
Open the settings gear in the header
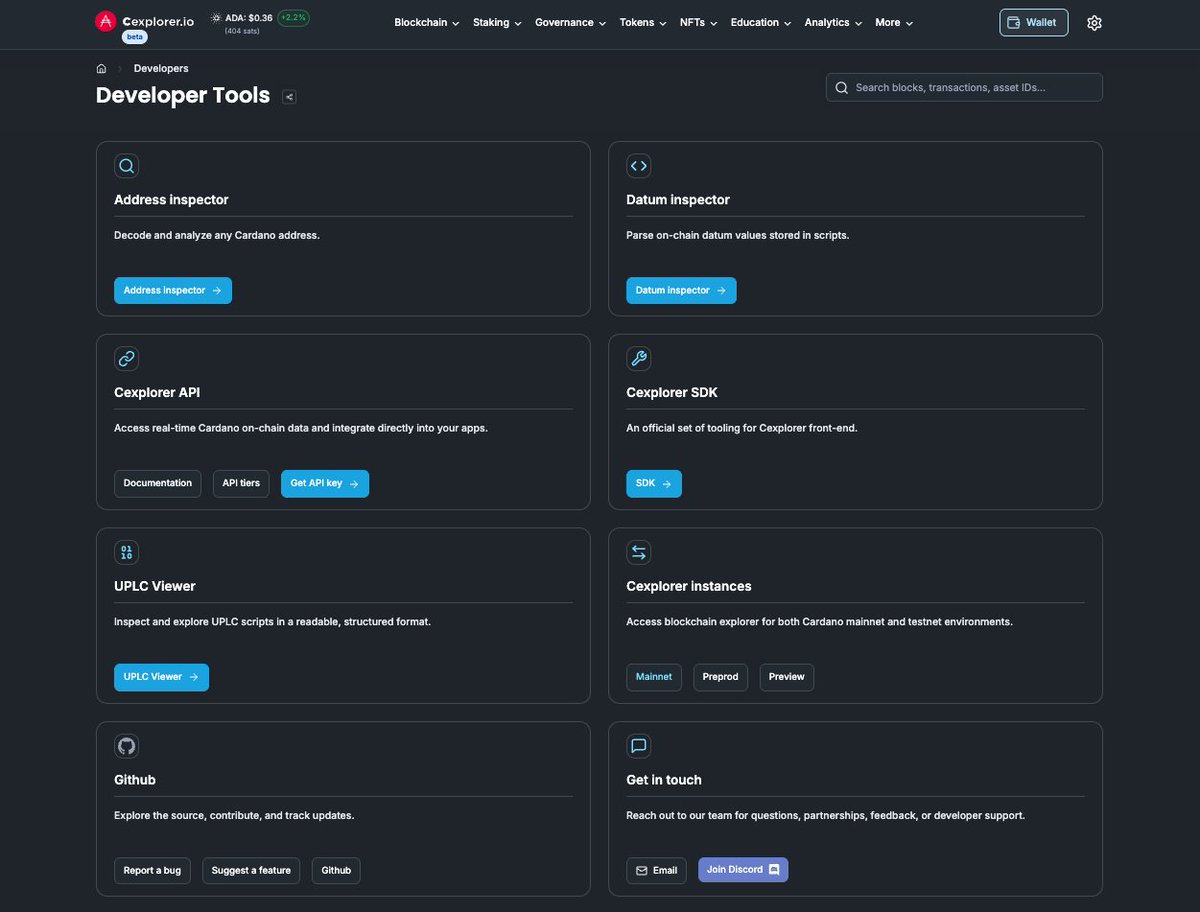click(1094, 22)
